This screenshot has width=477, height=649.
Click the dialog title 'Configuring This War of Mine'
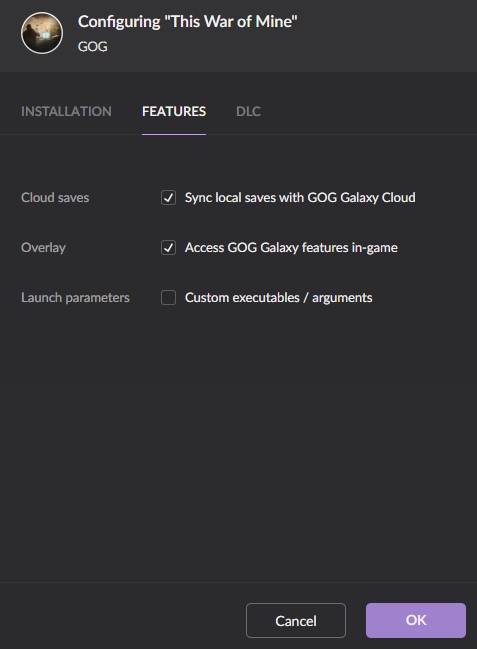[x=188, y=22]
